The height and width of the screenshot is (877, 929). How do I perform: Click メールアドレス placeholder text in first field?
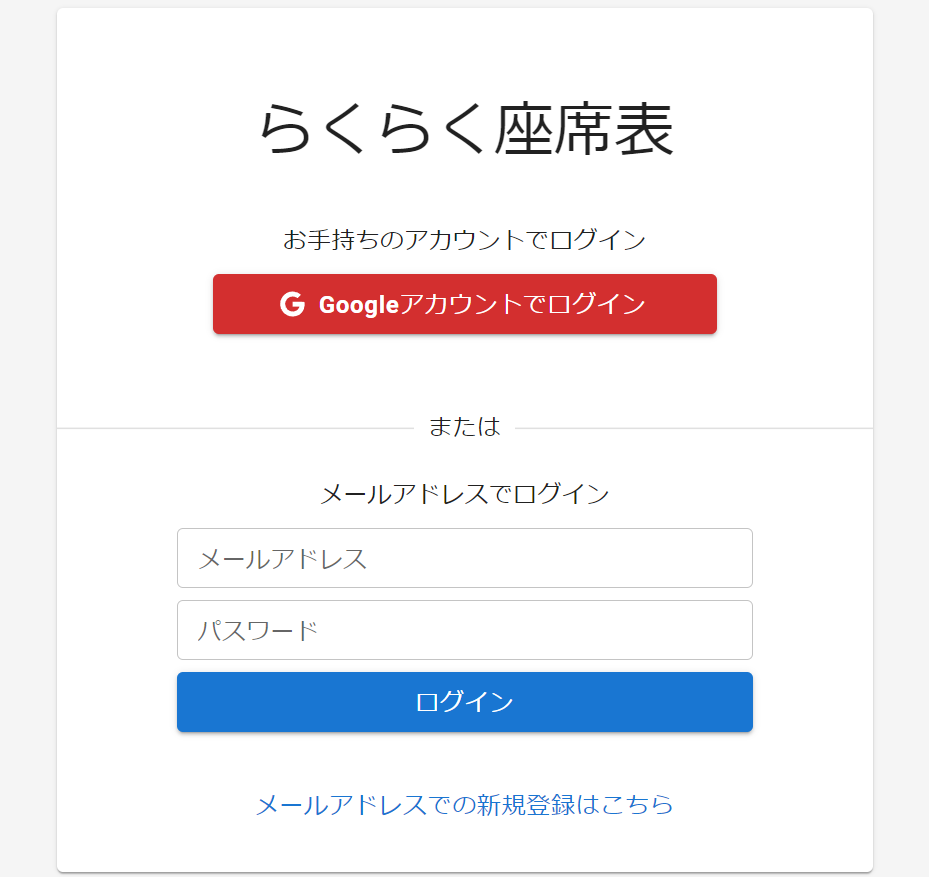point(283,559)
